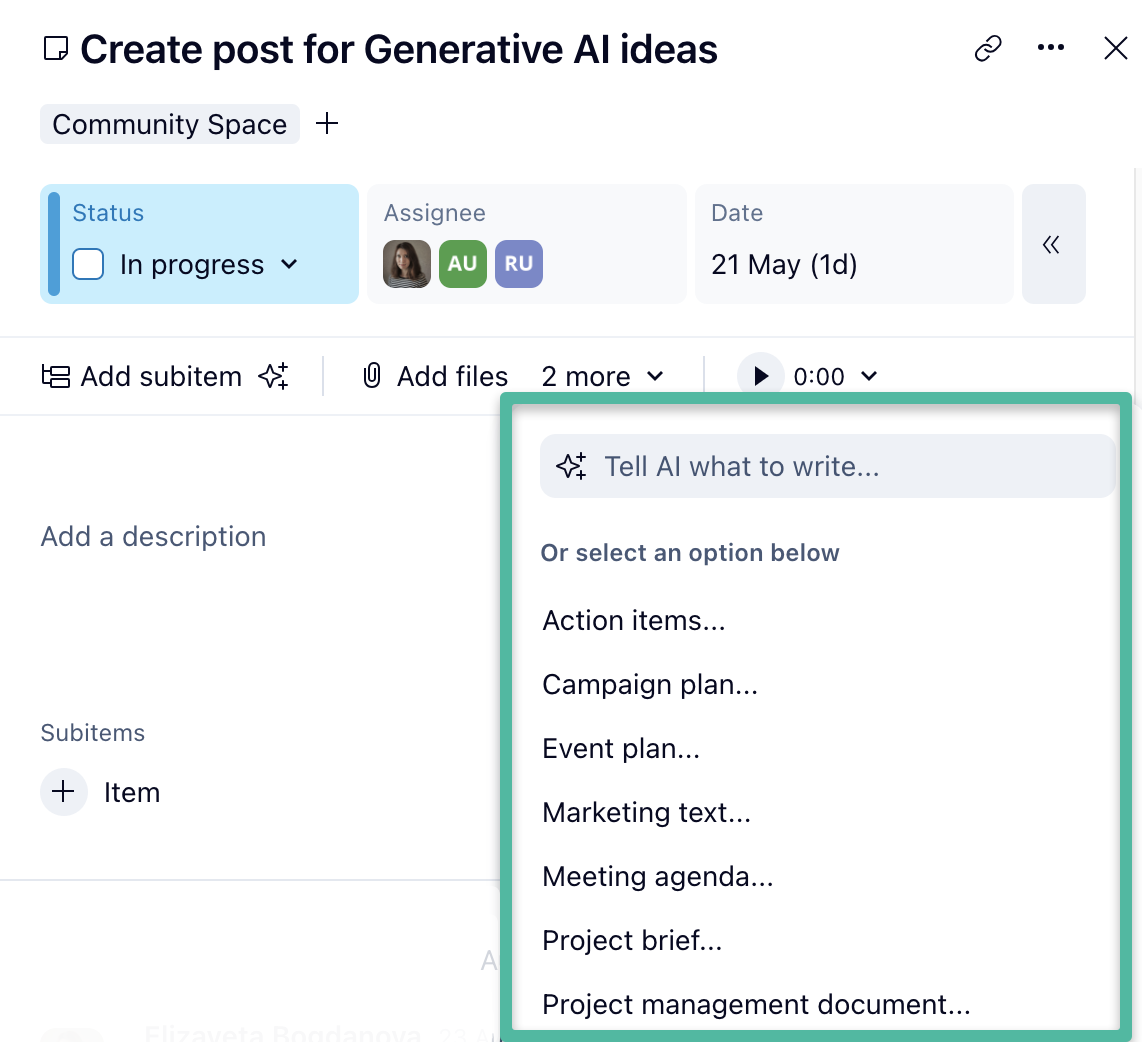Image resolution: width=1142 pixels, height=1042 pixels.
Task: Open the Community Space tag
Action: pos(169,124)
